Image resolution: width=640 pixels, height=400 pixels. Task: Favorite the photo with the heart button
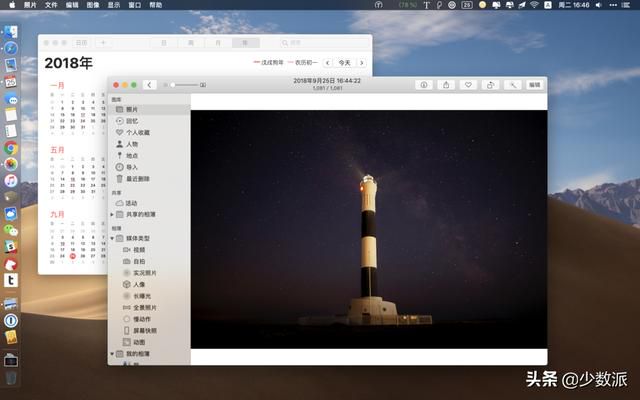468,85
